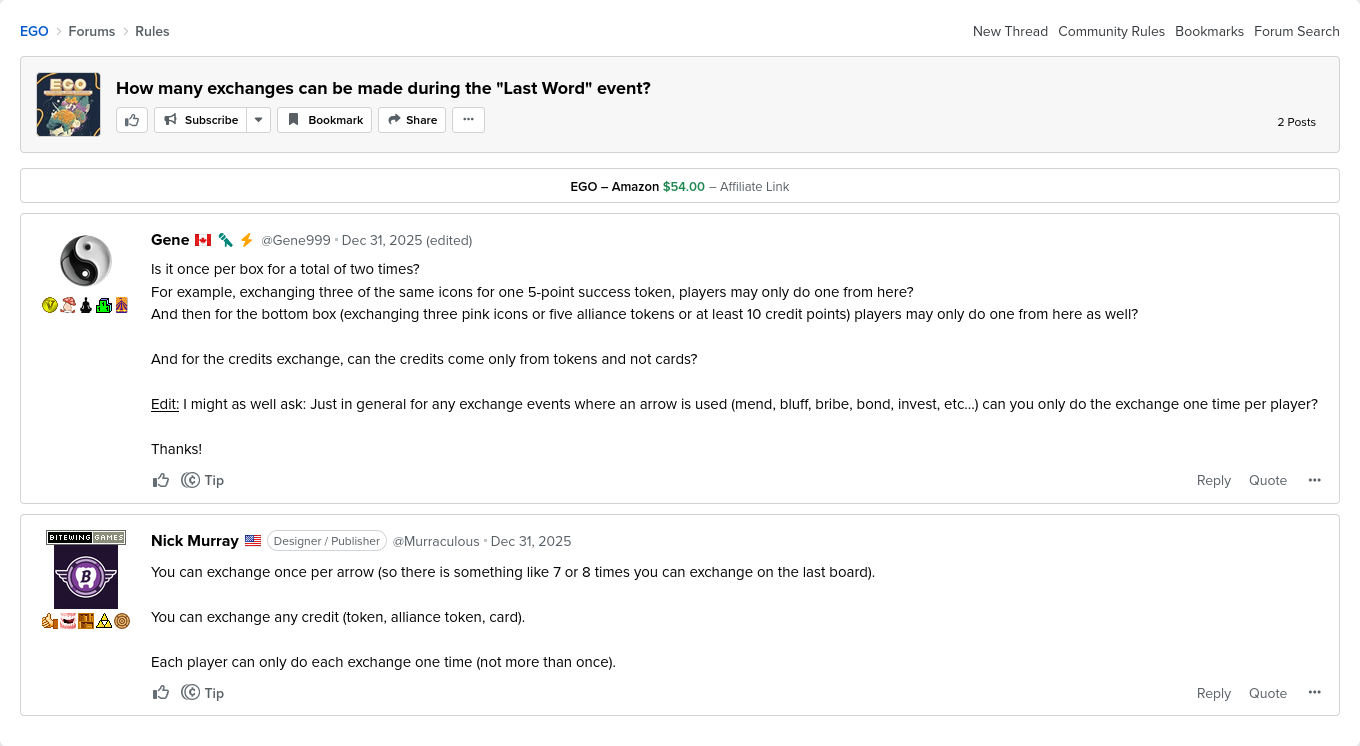Go to Community Rules
The height and width of the screenshot is (746, 1360).
[x=1111, y=31]
